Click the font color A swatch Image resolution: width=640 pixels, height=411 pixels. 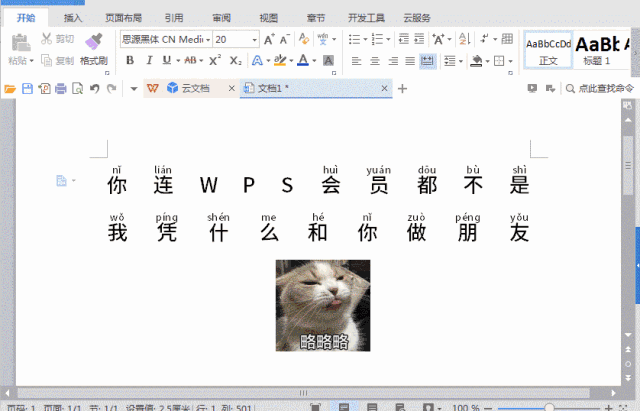[x=303, y=60]
